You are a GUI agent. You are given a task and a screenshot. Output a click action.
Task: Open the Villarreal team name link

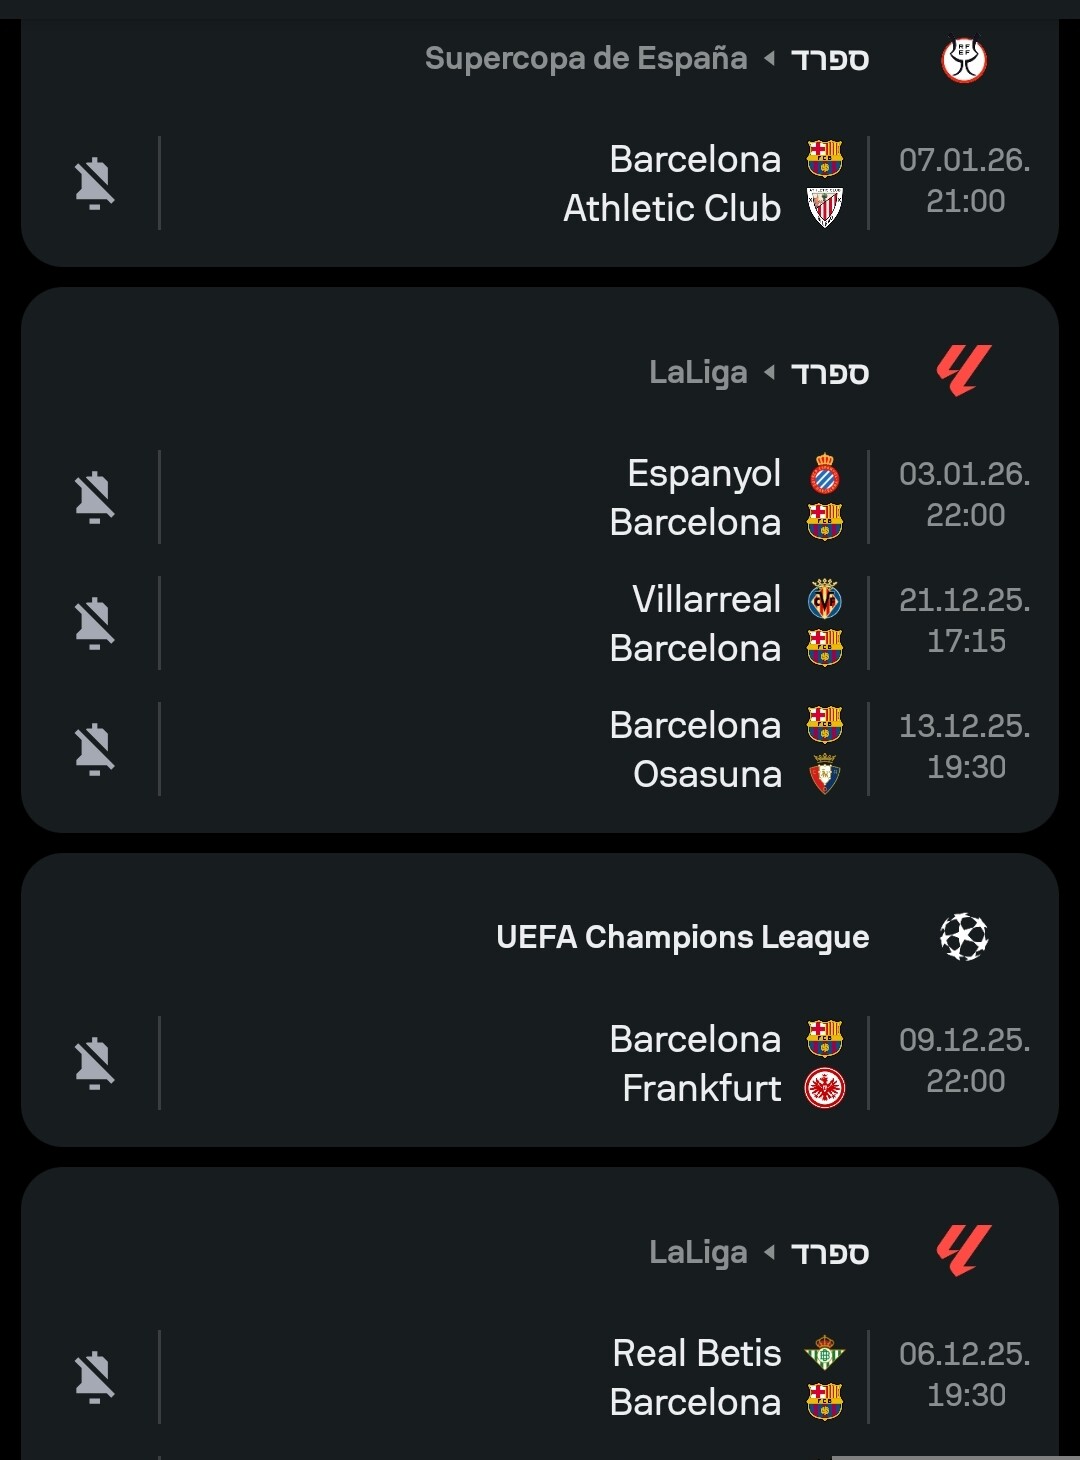(x=706, y=599)
